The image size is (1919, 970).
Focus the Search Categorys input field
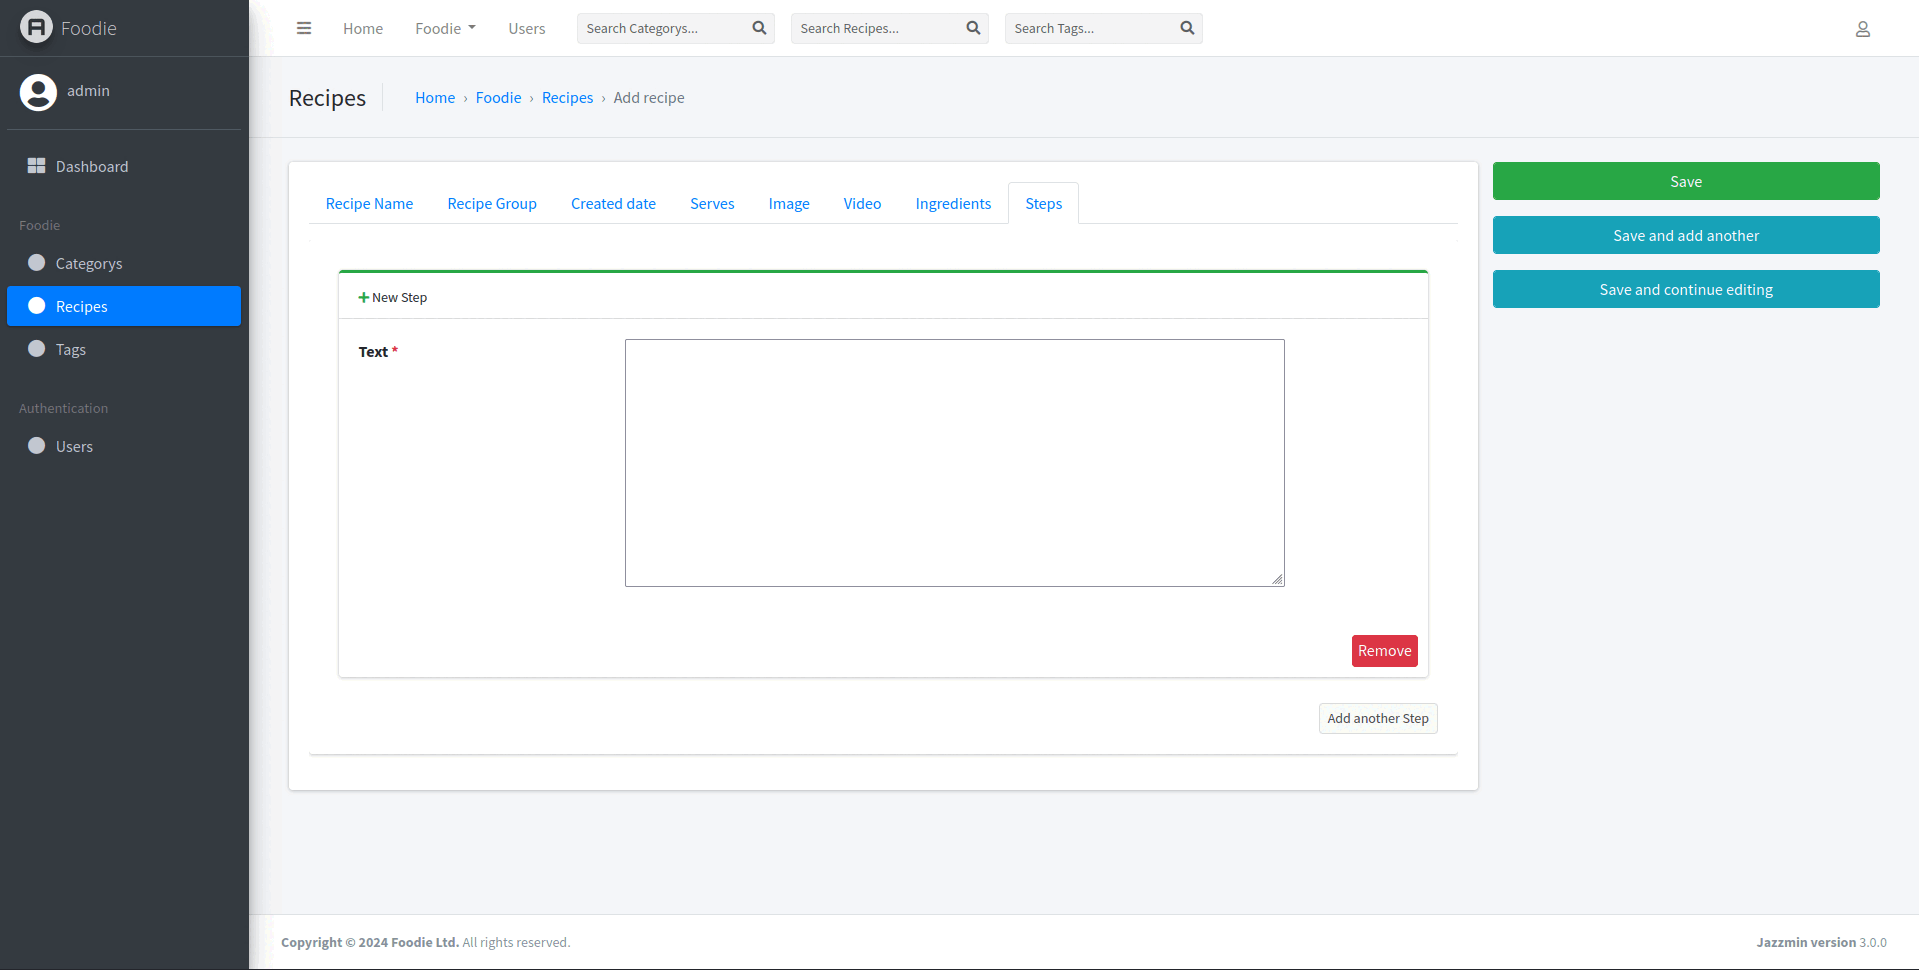[662, 28]
